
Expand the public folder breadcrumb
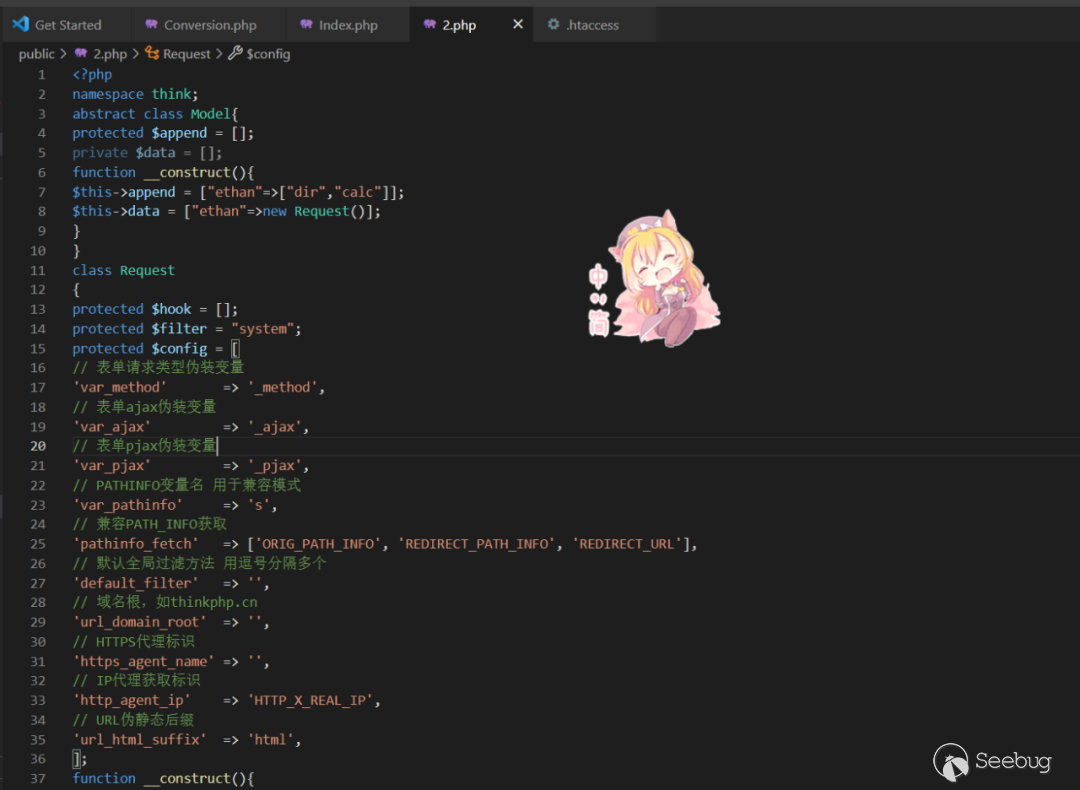[x=37, y=54]
